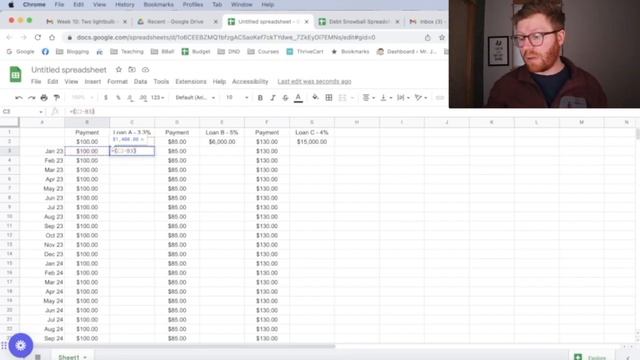Screen dimensions: 640x360
Task: Rename the Untitled spreadsheet title
Action: 69,70
